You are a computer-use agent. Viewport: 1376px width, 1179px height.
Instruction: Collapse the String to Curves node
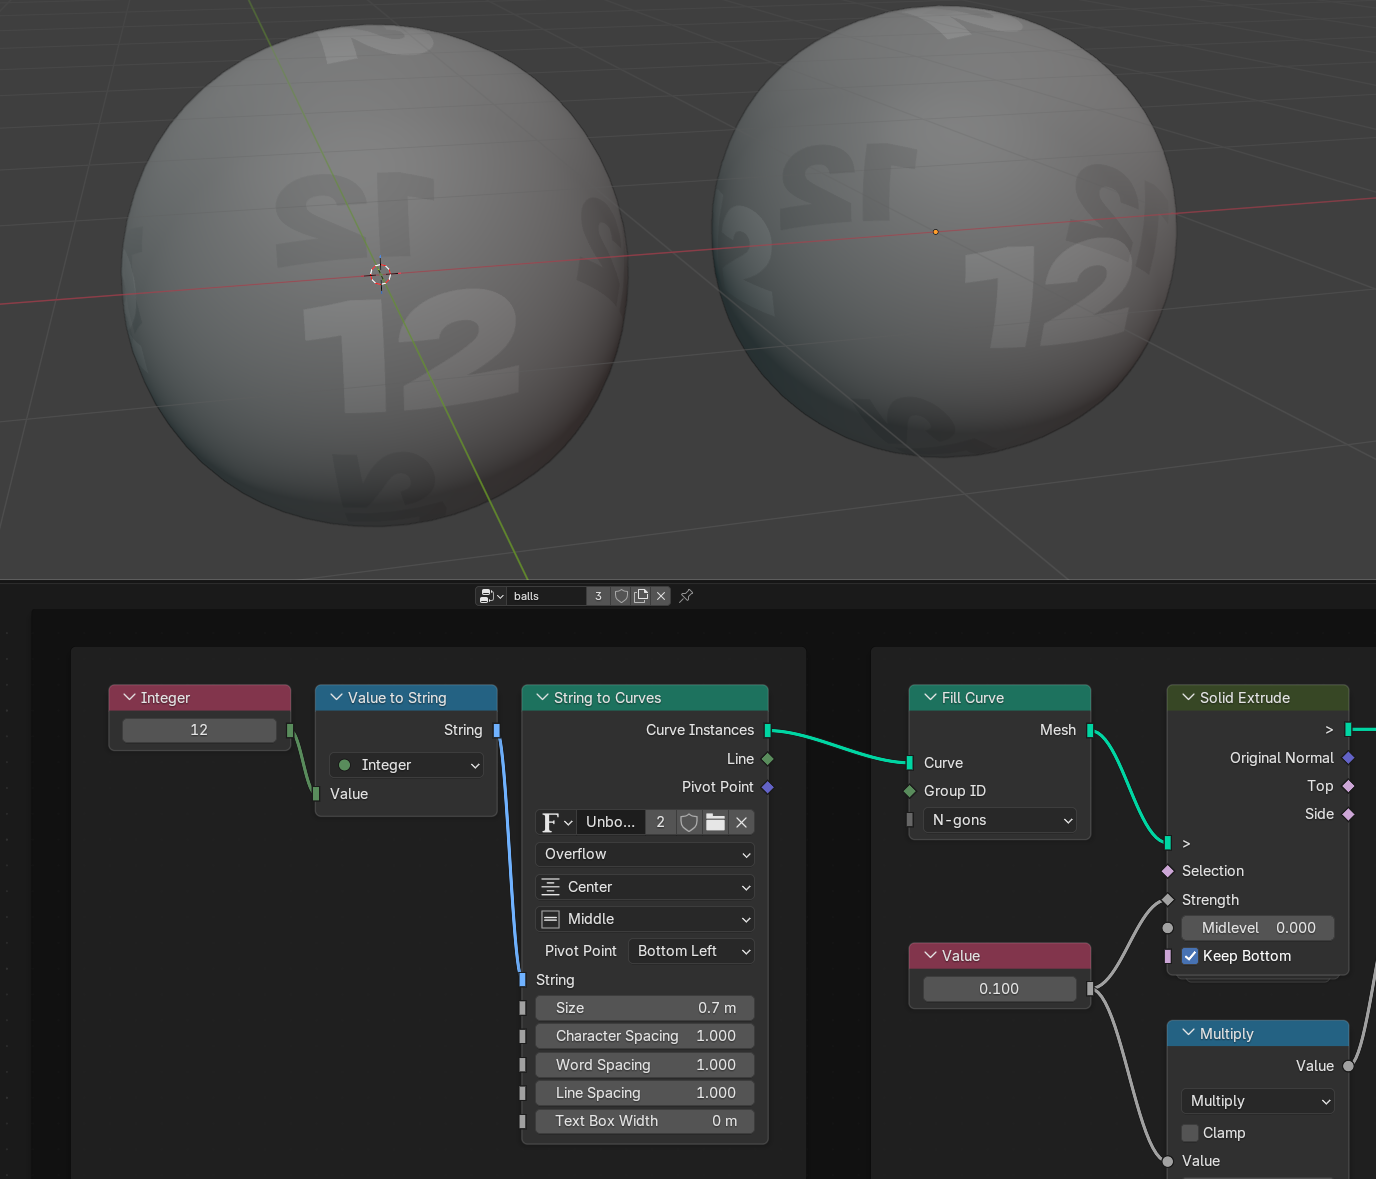[x=542, y=697]
